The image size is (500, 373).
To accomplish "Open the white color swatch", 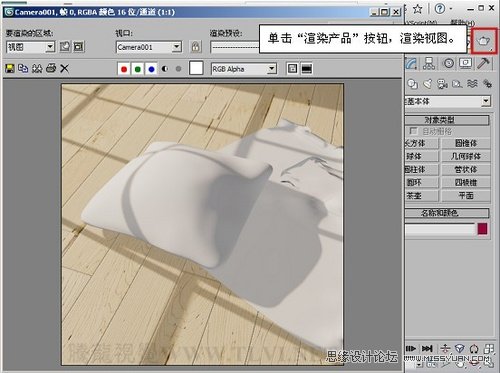I will (x=196, y=68).
